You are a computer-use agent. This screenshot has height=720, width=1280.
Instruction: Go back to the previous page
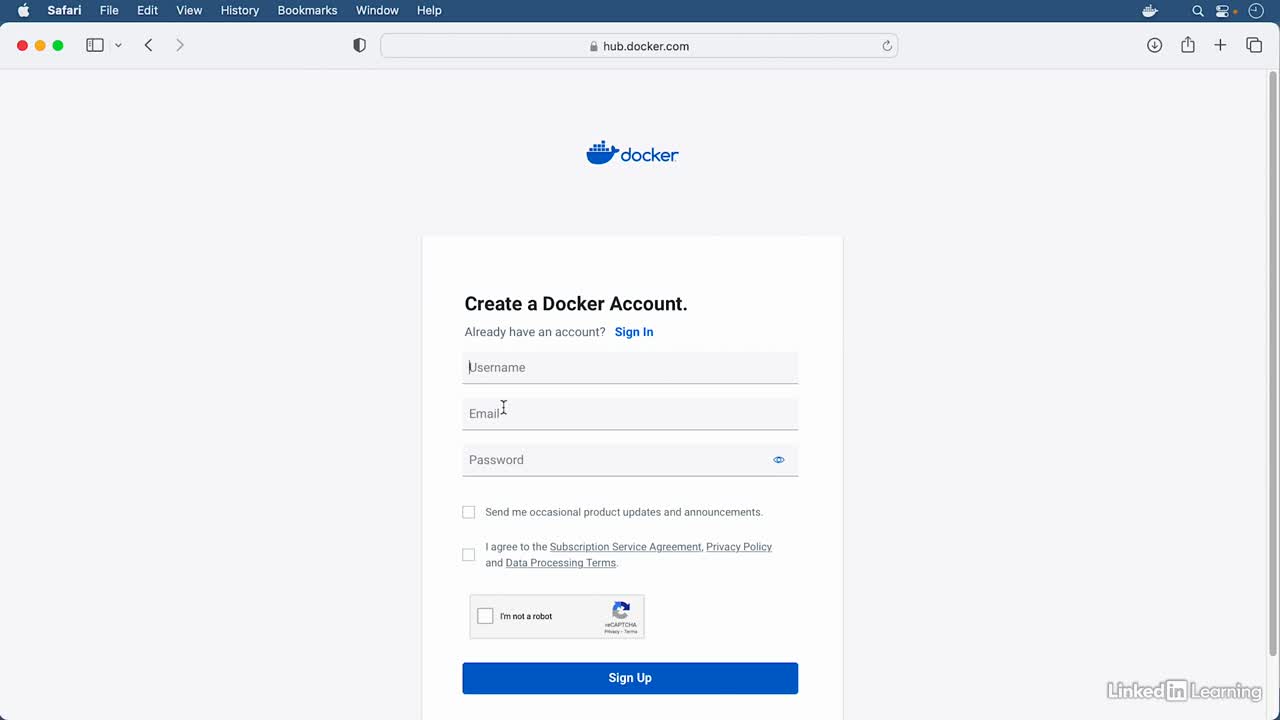click(148, 45)
